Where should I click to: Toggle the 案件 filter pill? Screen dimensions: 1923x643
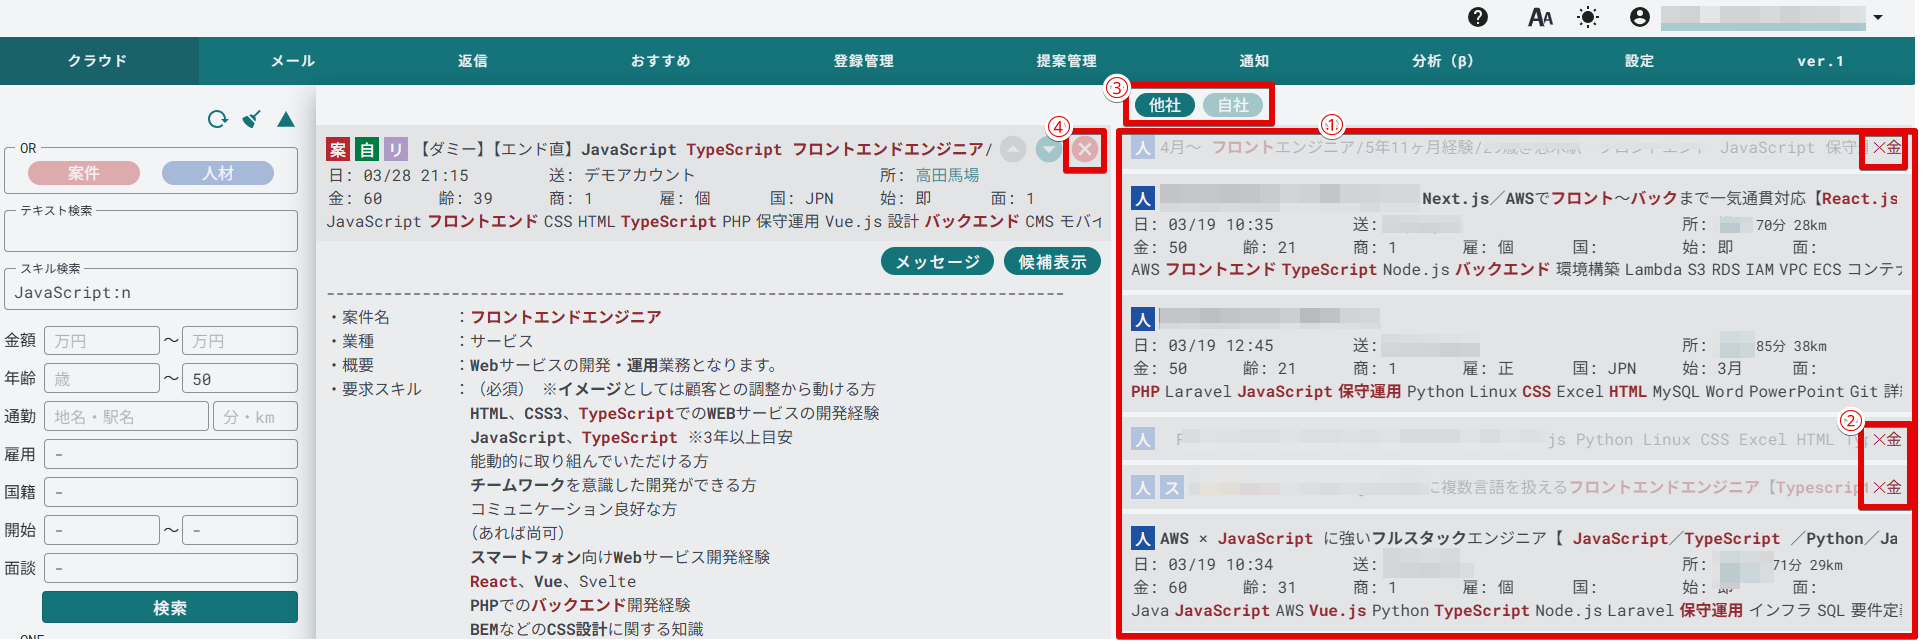[84, 173]
